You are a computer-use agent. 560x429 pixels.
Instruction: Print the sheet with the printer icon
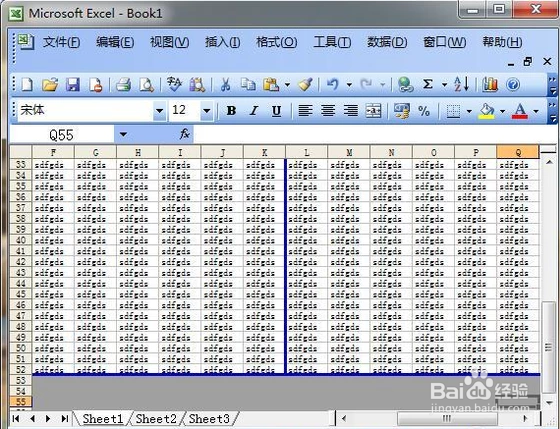point(124,85)
